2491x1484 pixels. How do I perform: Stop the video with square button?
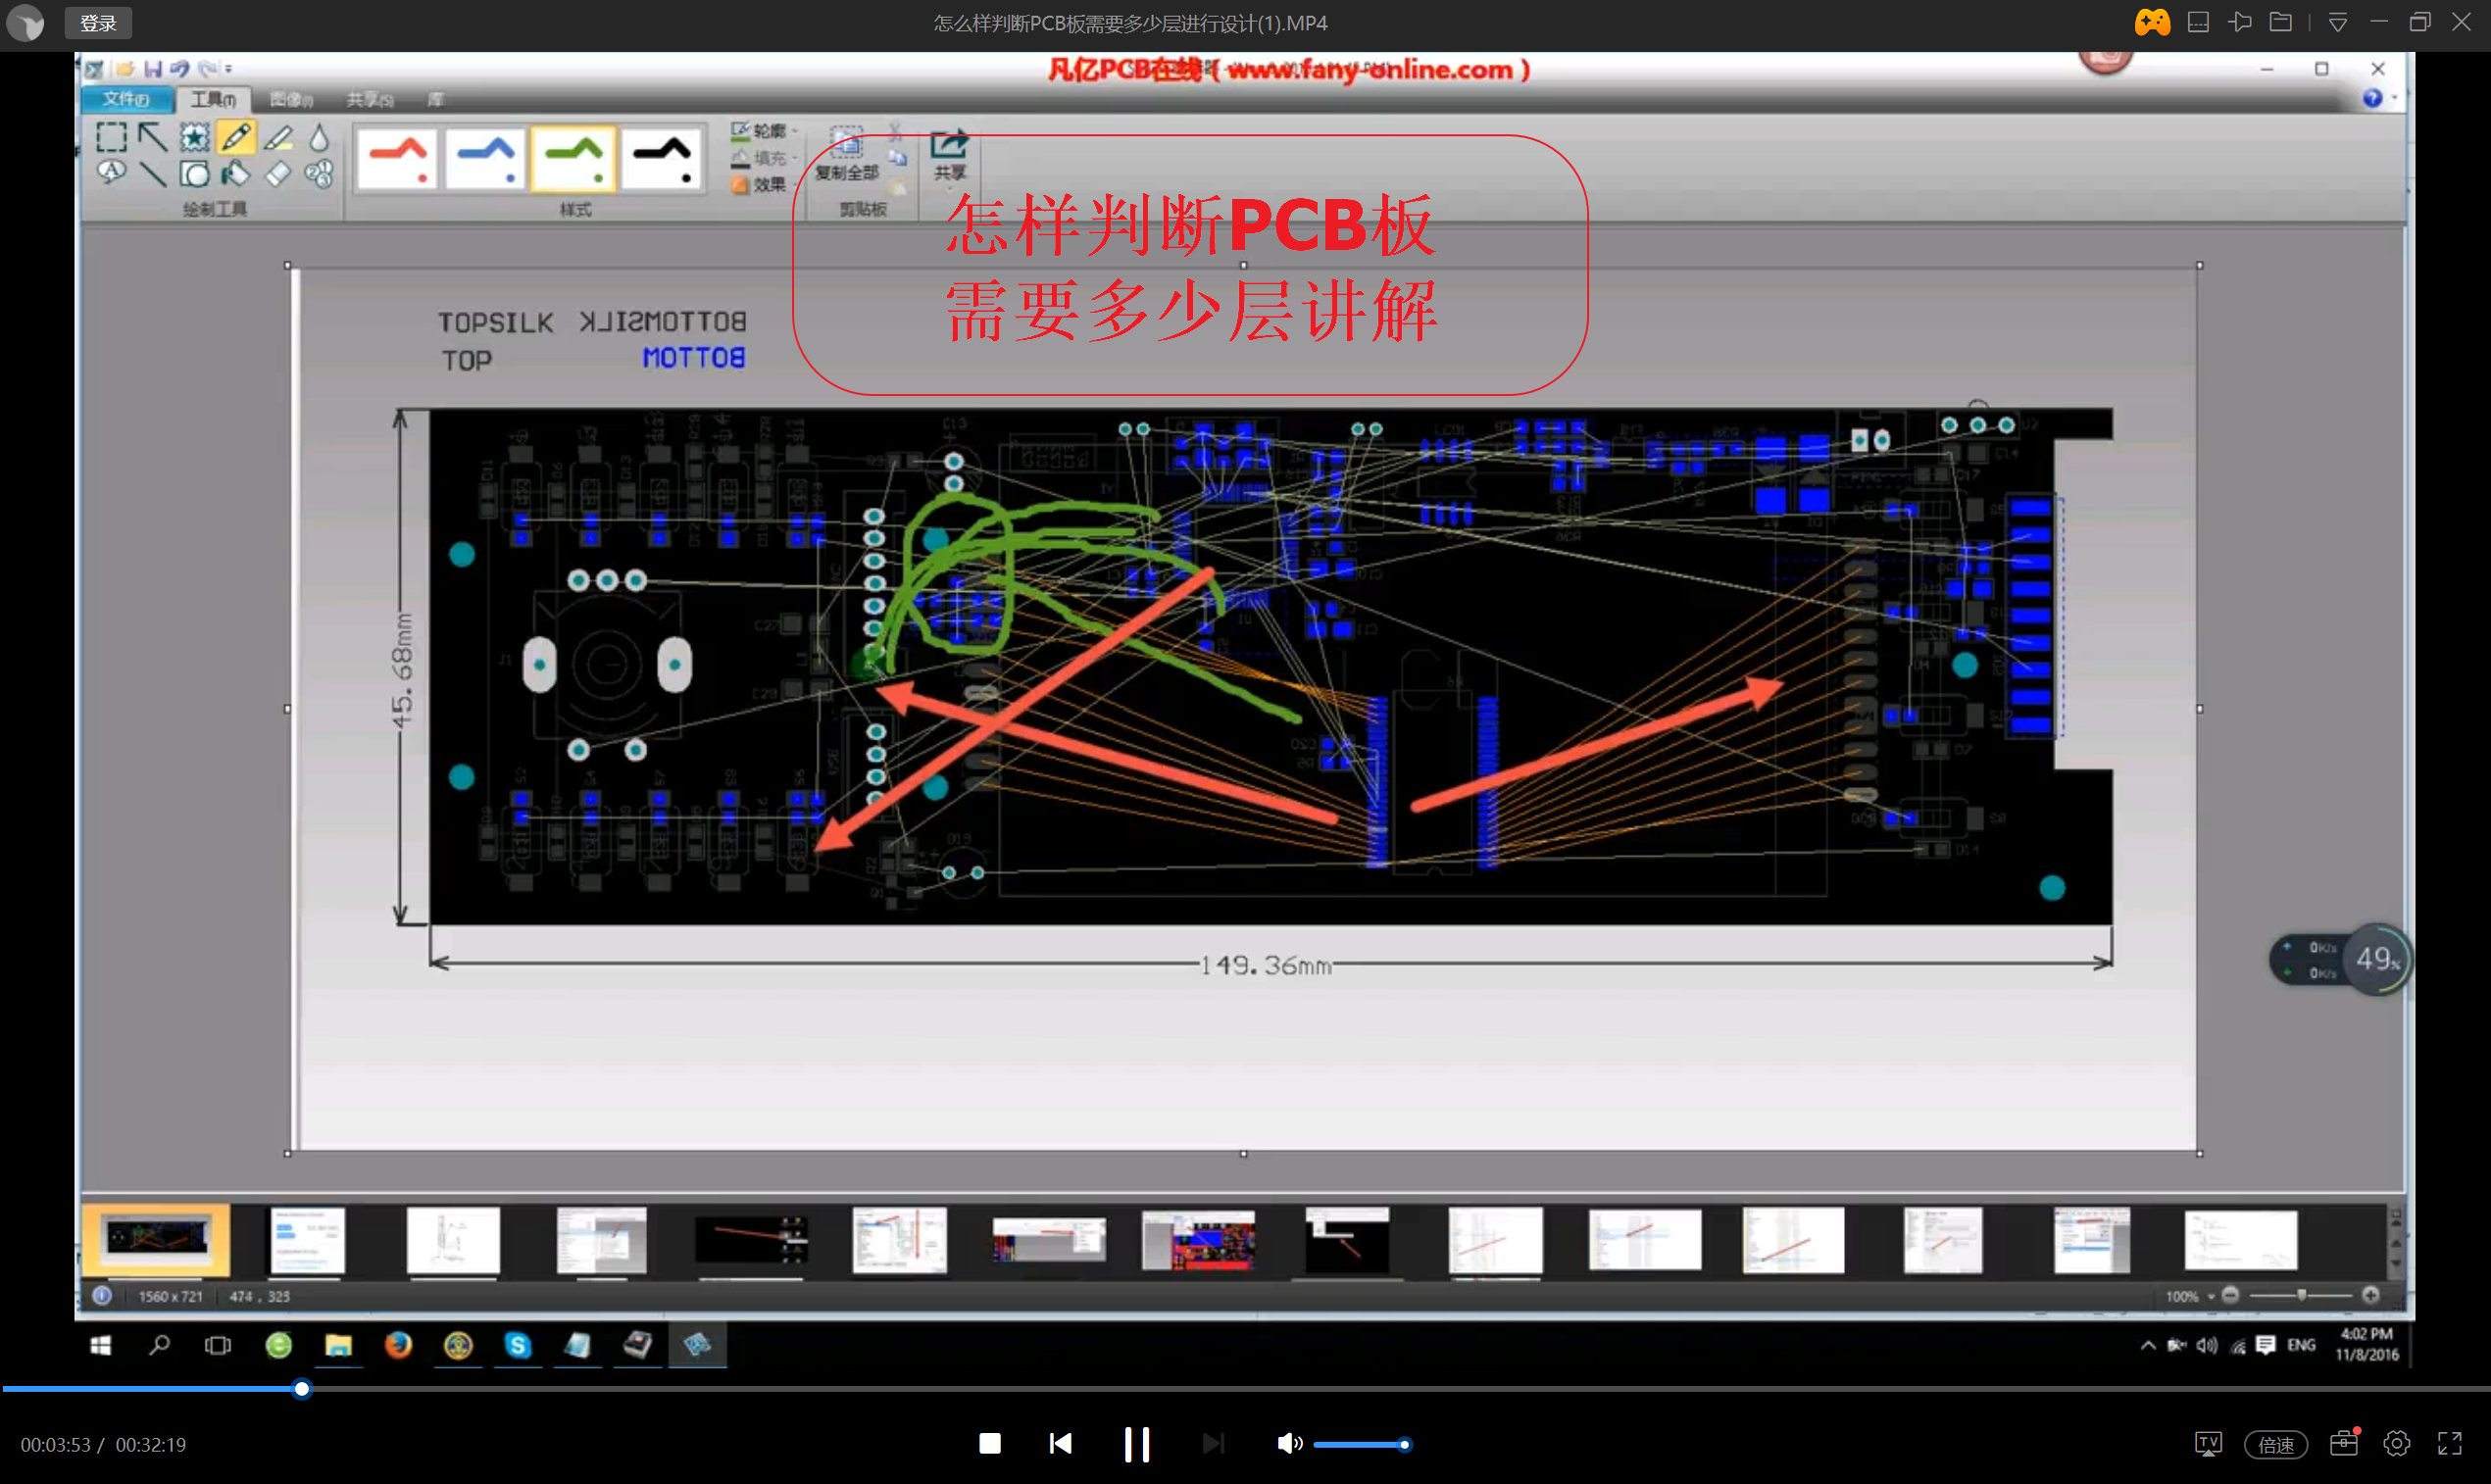[989, 1444]
